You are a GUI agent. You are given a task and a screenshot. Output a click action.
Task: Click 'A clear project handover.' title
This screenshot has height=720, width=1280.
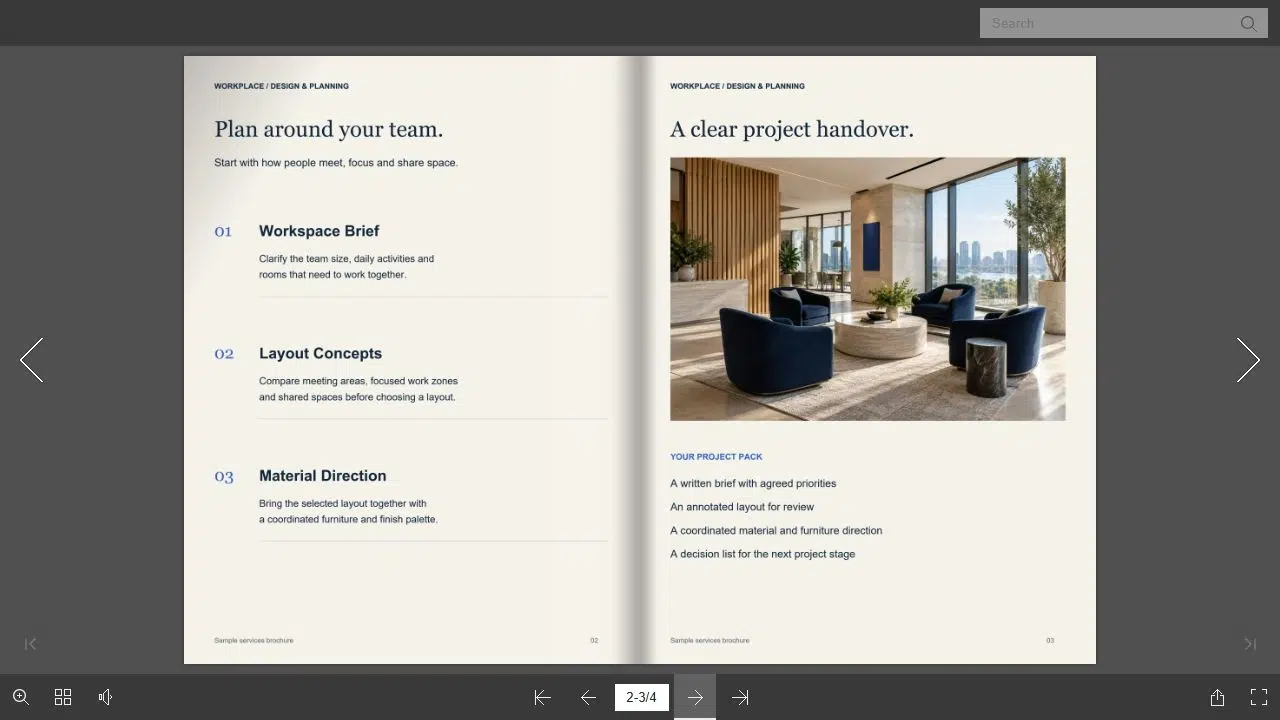click(x=791, y=129)
